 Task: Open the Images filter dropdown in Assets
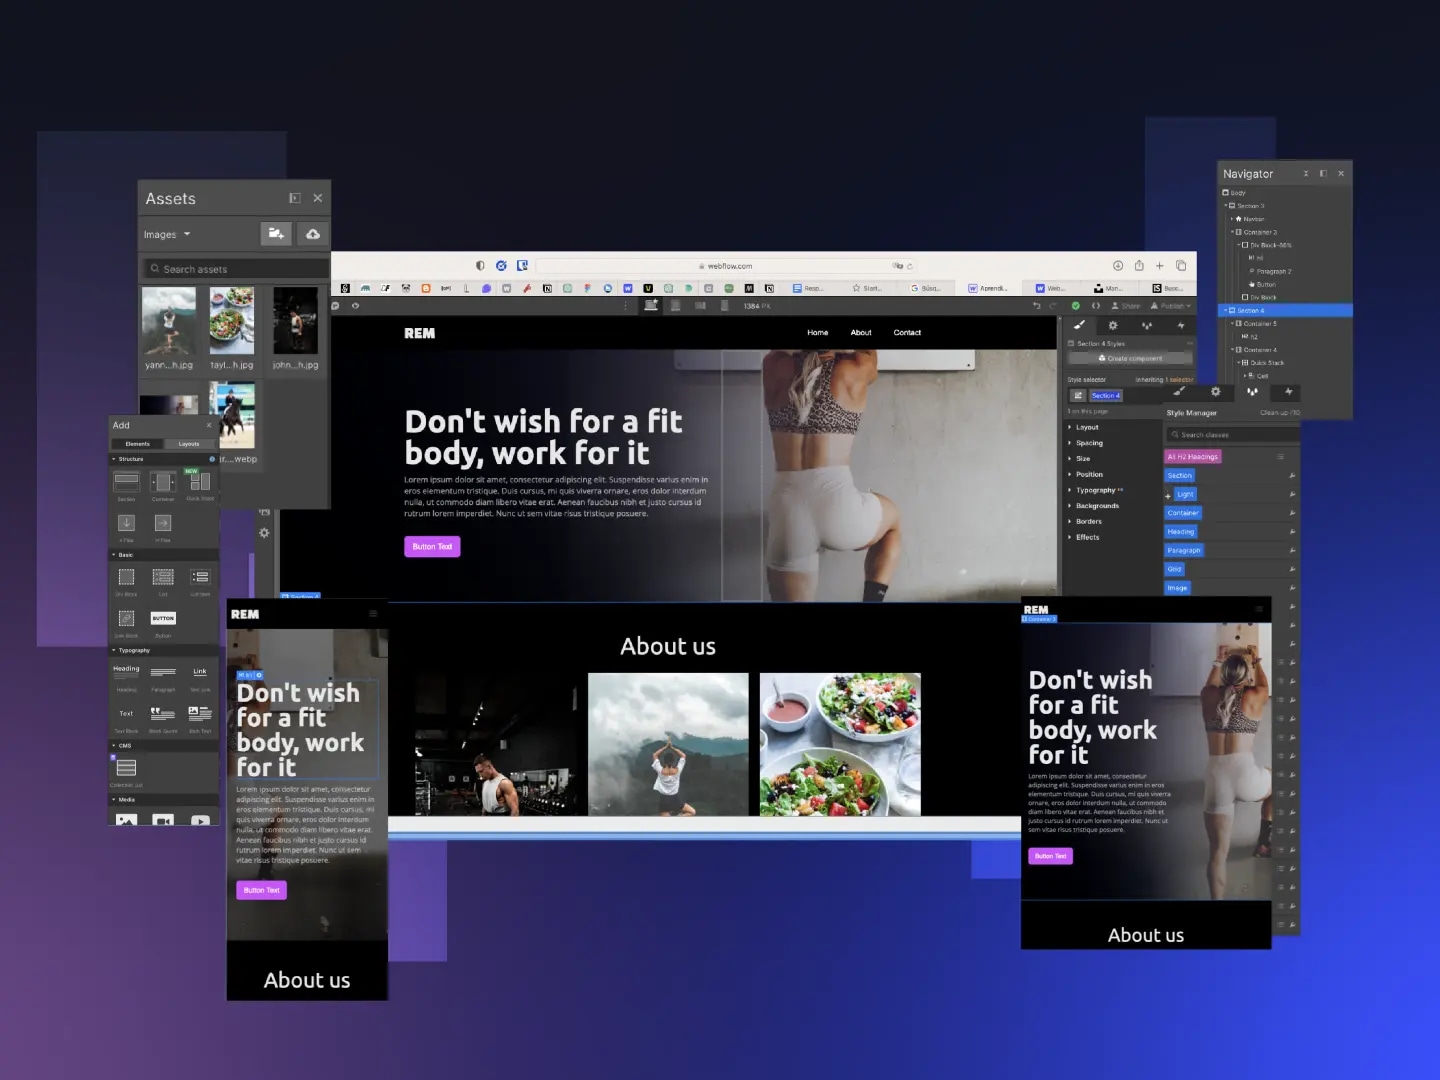(167, 234)
